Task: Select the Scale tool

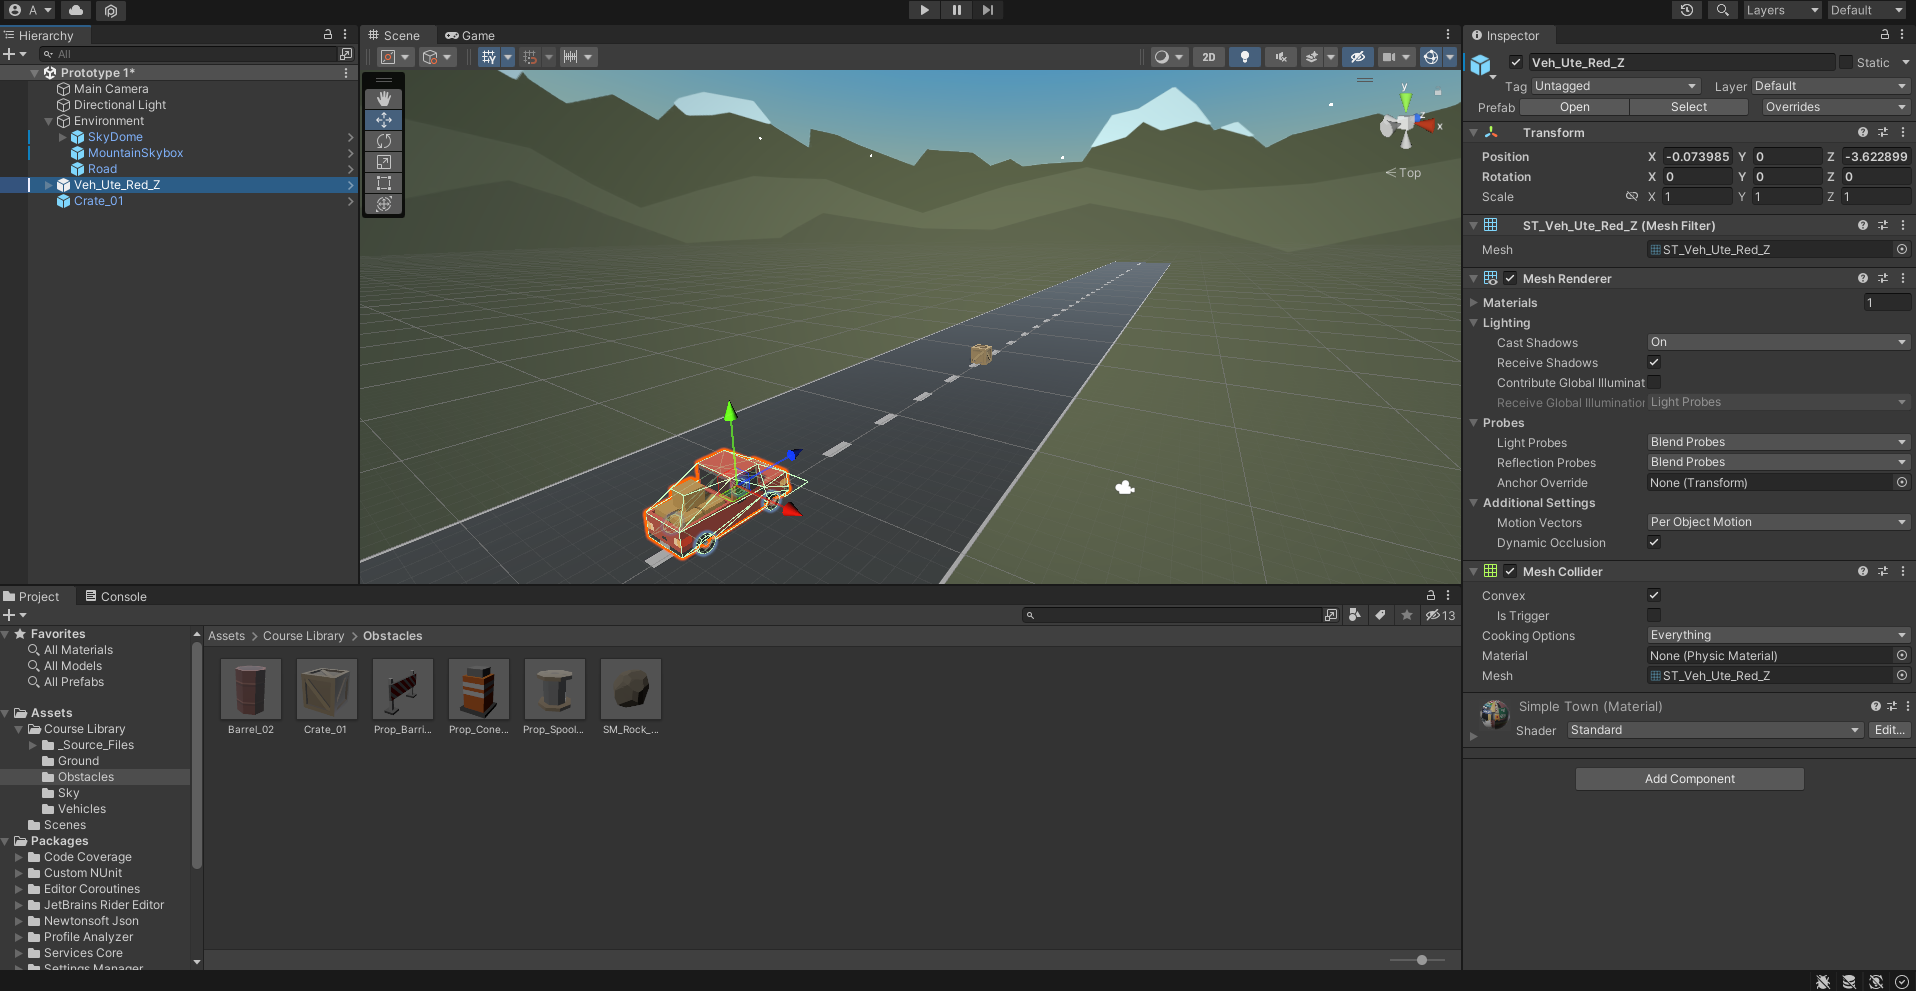Action: 384,162
